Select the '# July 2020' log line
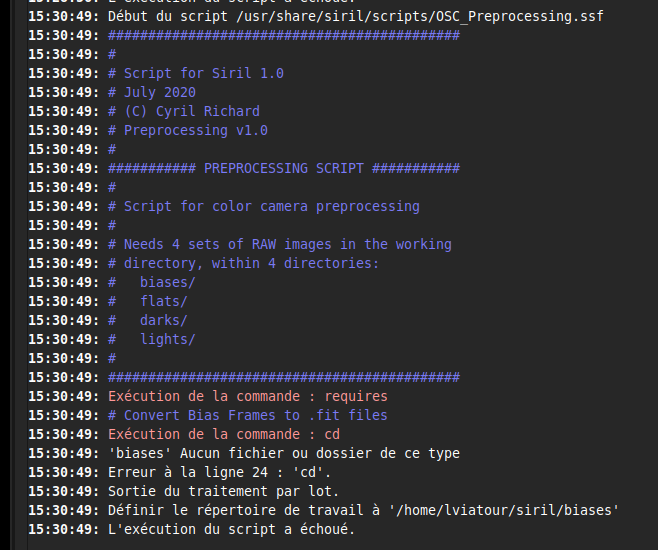658x550 pixels. (x=155, y=93)
